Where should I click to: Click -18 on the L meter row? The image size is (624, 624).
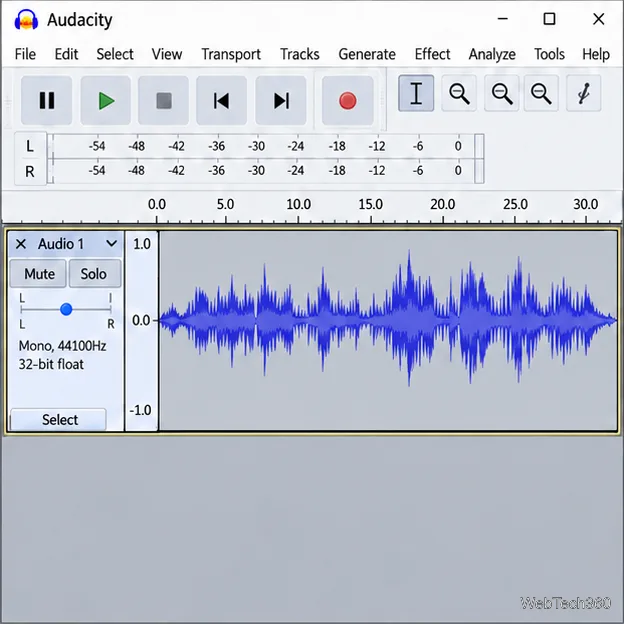[337, 146]
